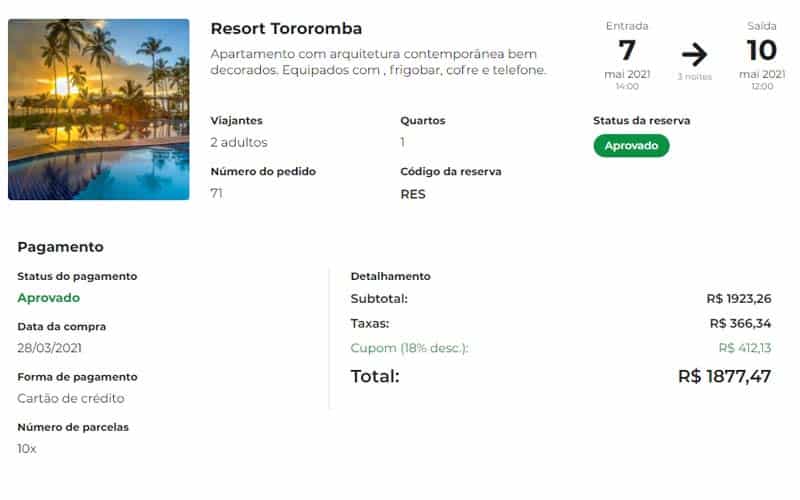Screen dimensions: 800x500
Task: Click the Taxas value R$ 366,34
Action: coord(740,323)
